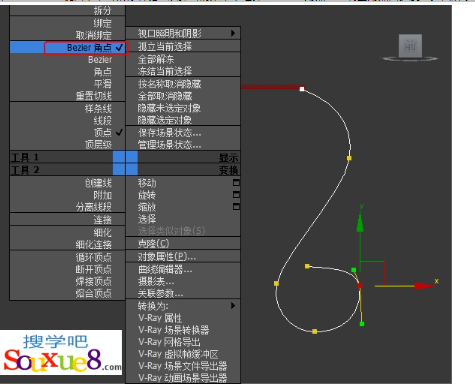Choose 取消绑定 from the quad menu

[x=67, y=35]
